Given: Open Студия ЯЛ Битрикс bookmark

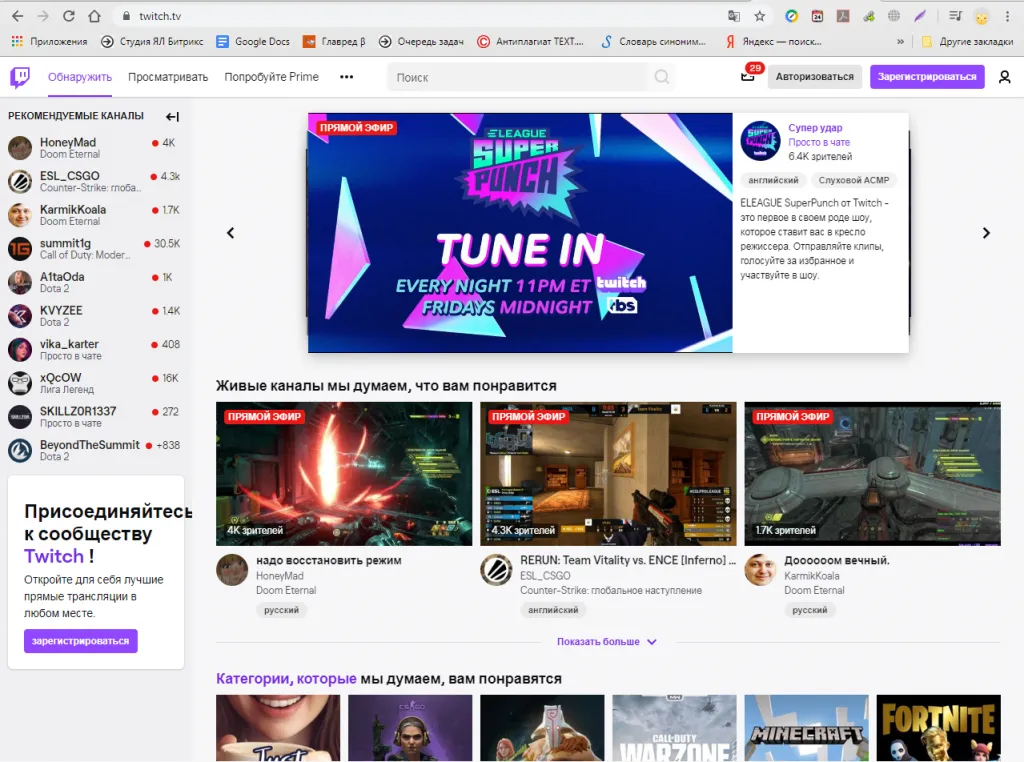Looking at the screenshot, I should pyautogui.click(x=152, y=41).
